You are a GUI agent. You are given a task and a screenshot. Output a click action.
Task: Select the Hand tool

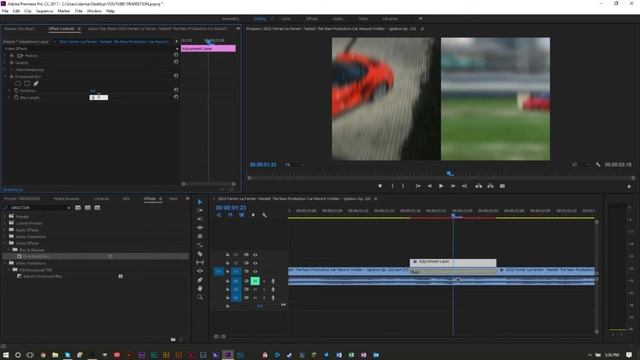[x=200, y=288]
